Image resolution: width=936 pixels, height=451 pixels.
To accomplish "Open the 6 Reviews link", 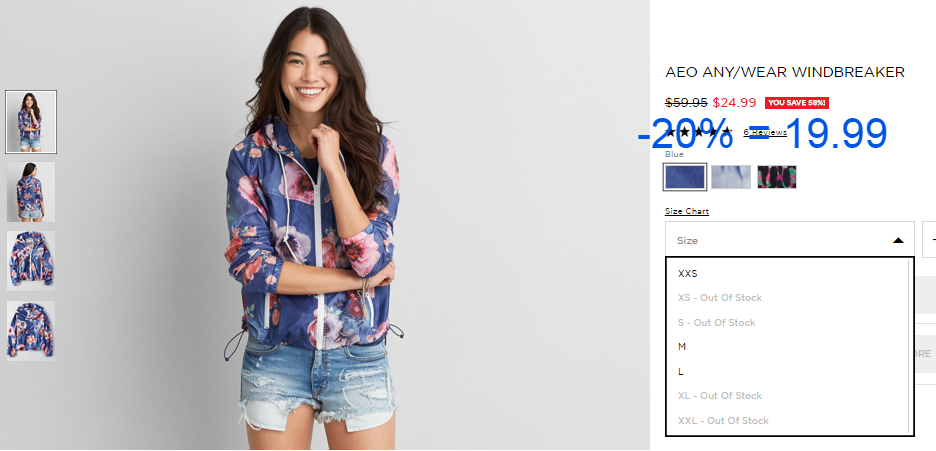I will 765,132.
